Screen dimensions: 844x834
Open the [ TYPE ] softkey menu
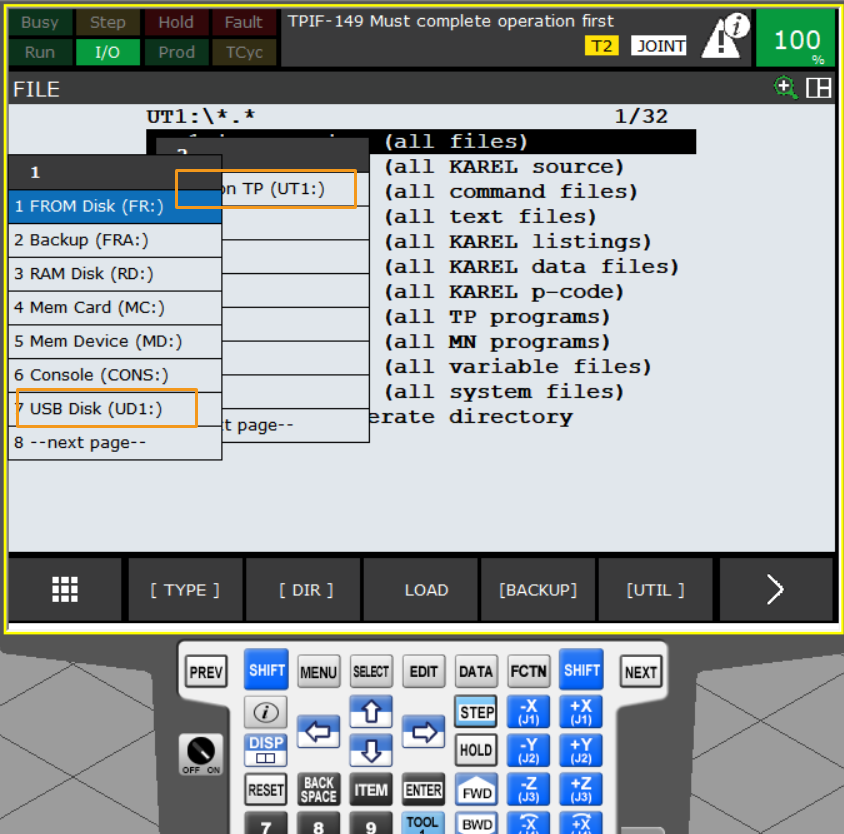click(x=185, y=590)
